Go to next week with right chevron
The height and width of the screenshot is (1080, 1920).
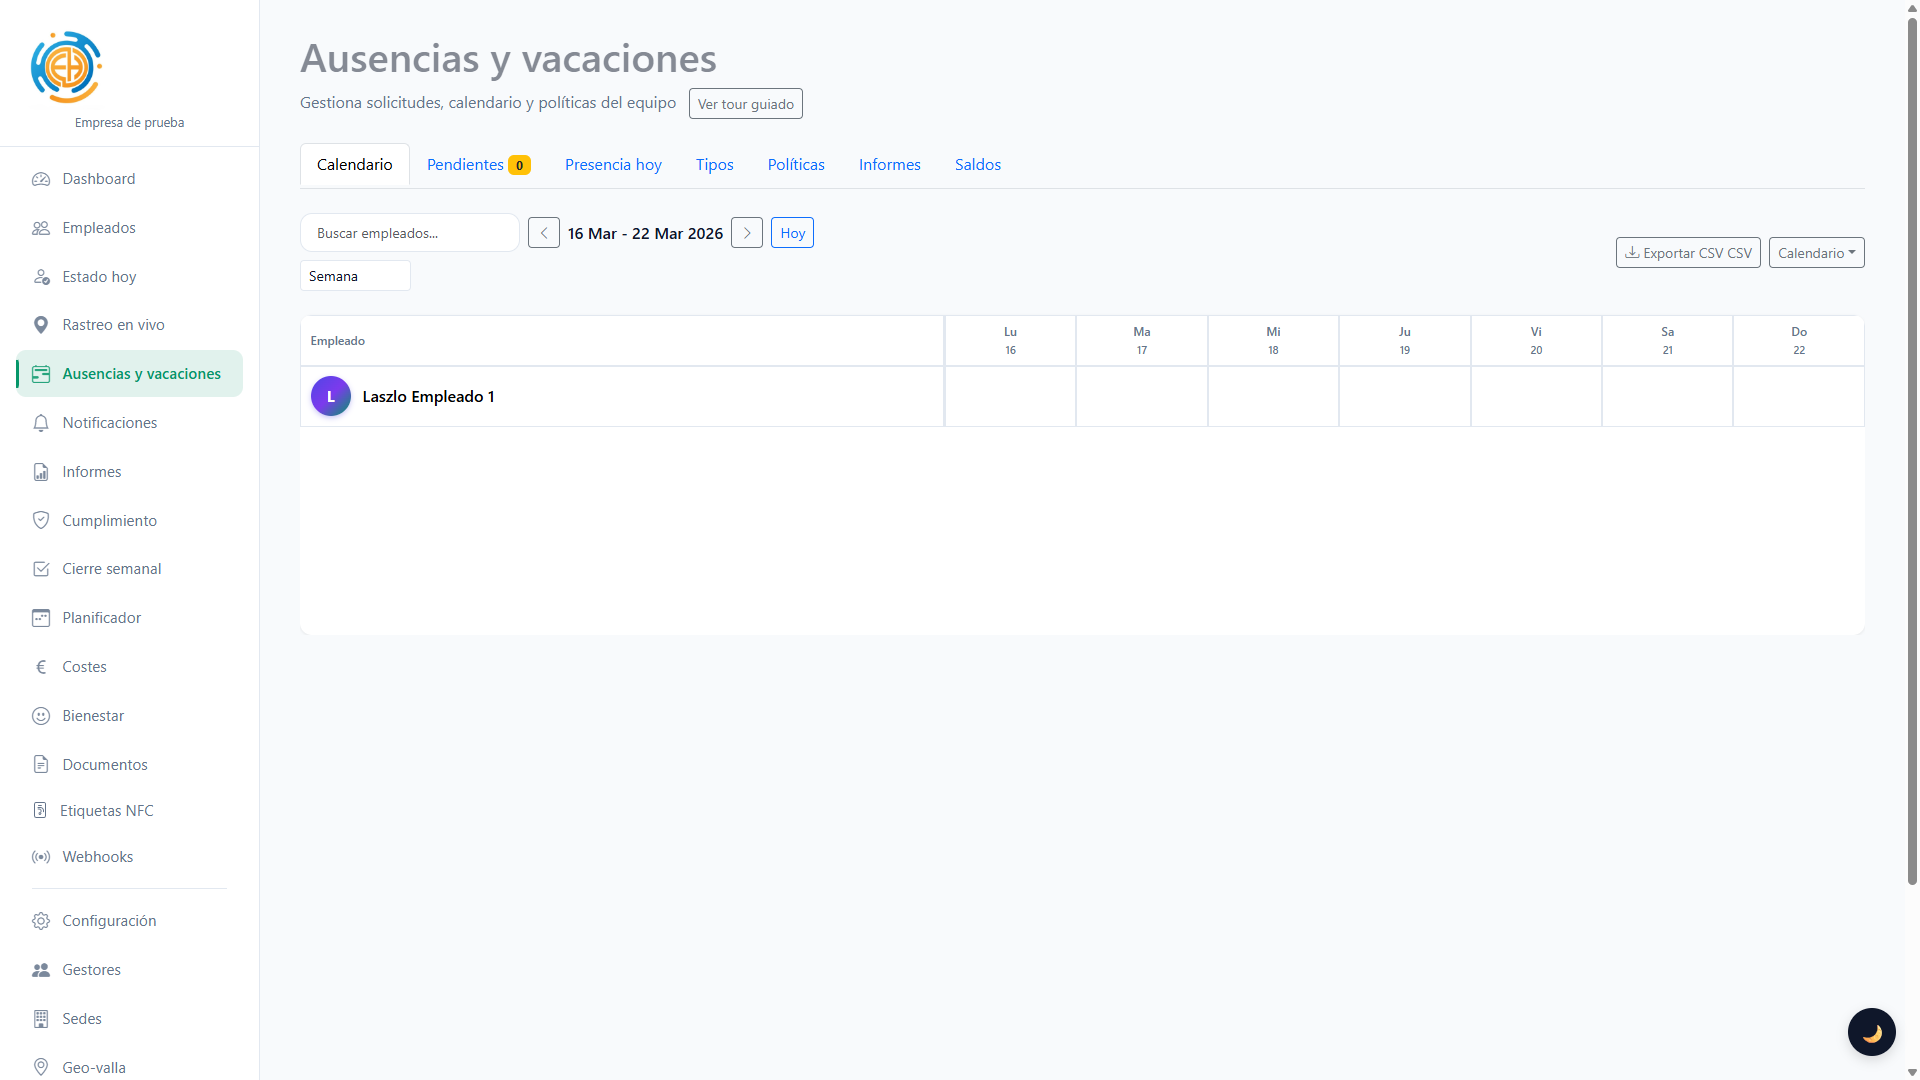point(747,233)
